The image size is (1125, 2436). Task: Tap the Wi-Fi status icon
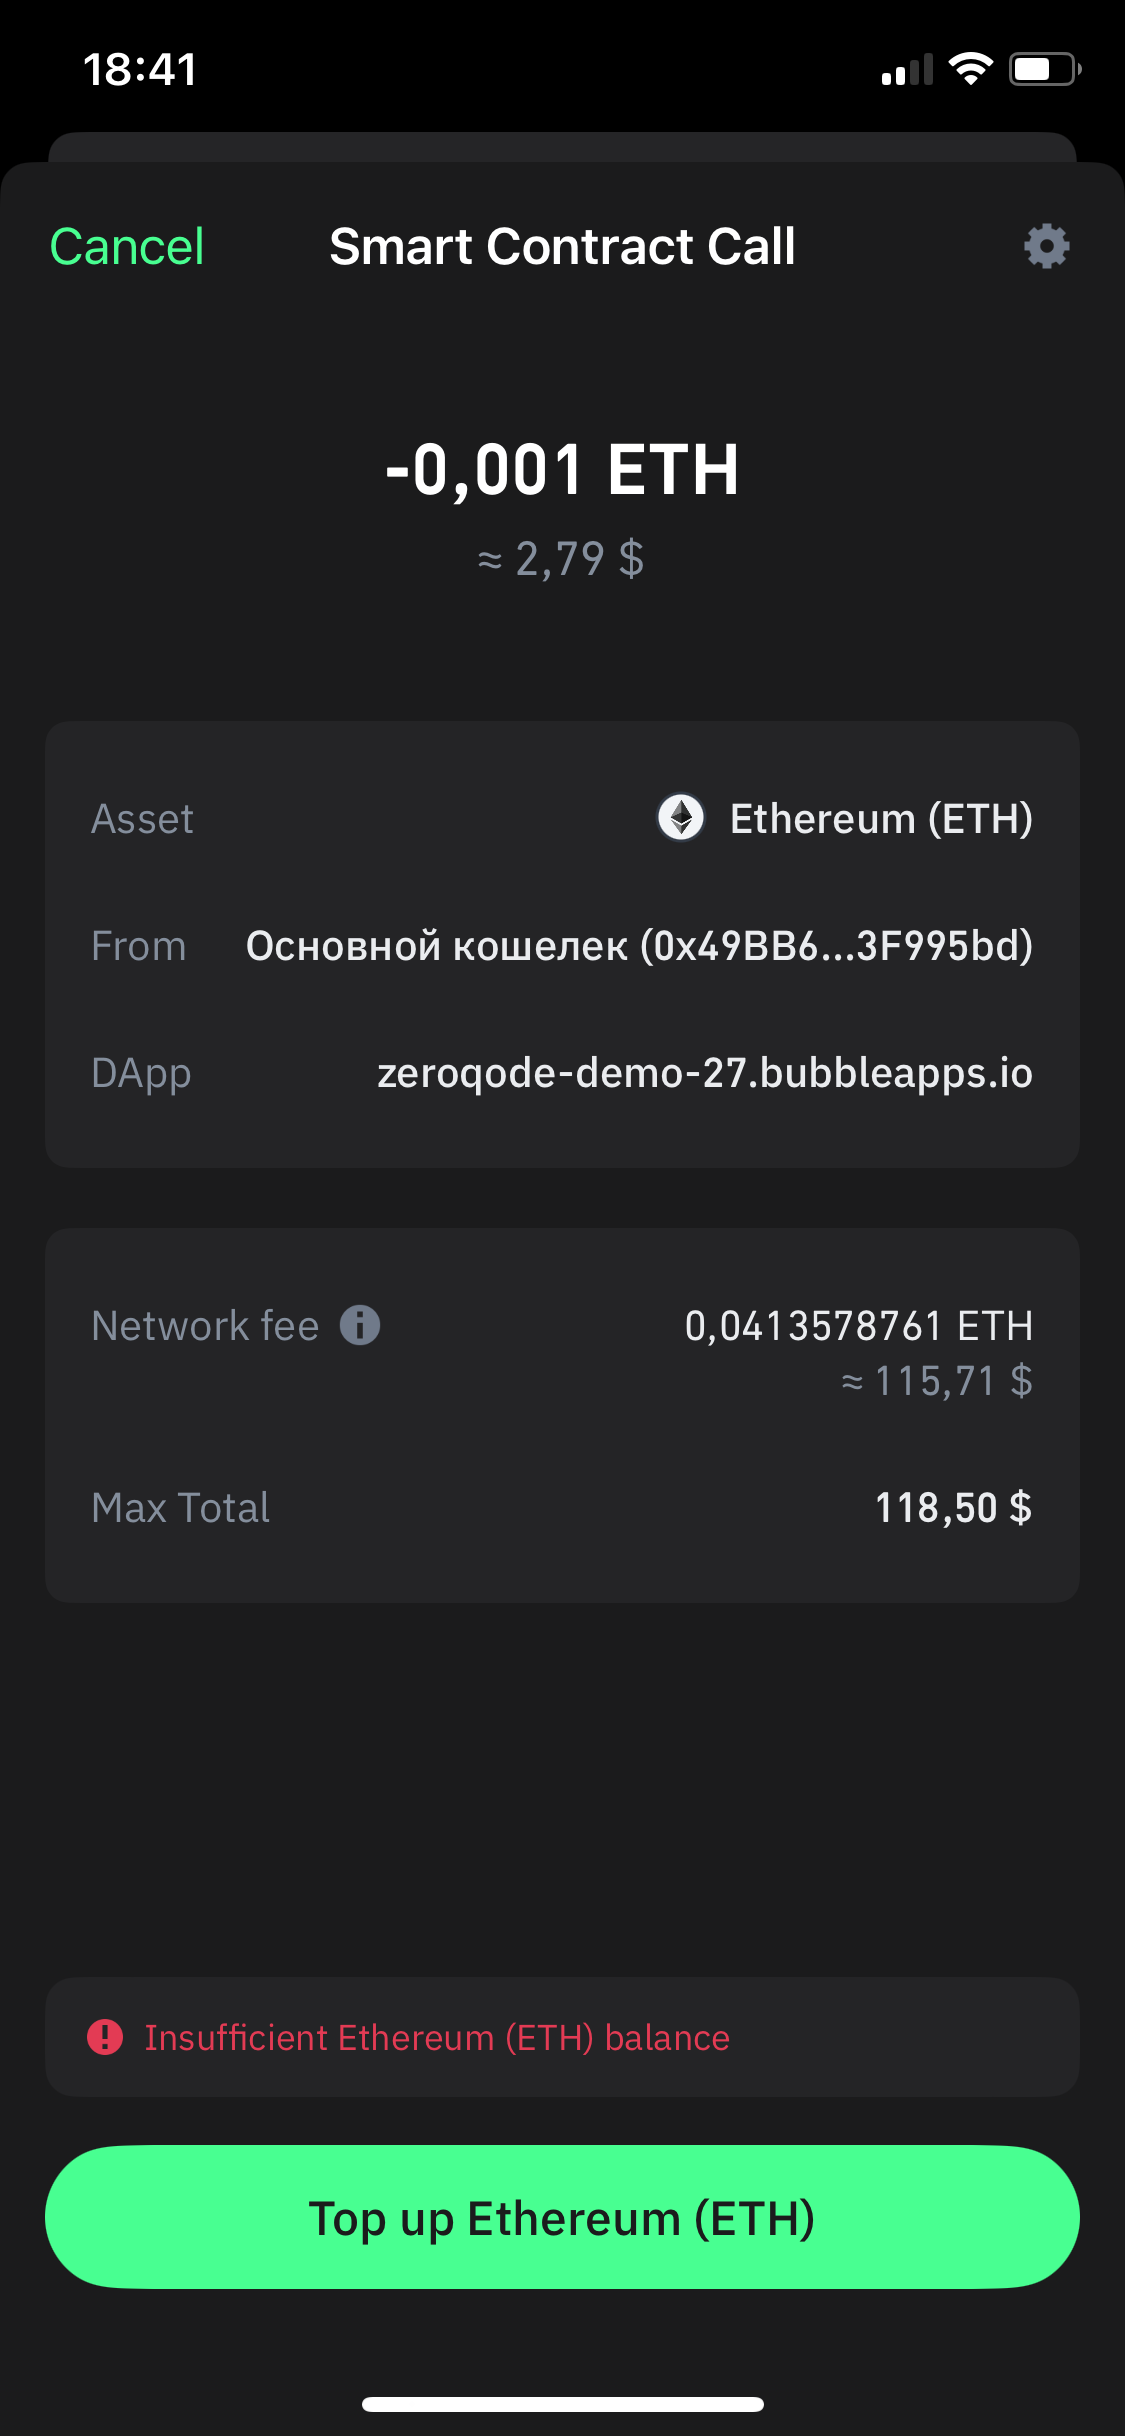970,69
